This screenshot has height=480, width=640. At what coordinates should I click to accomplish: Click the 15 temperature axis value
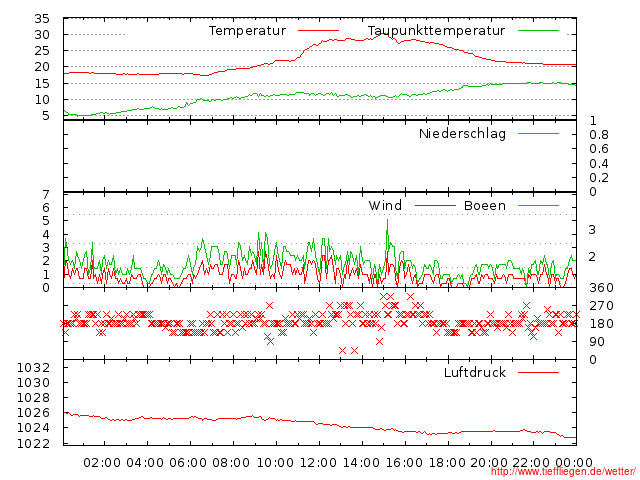42,84
